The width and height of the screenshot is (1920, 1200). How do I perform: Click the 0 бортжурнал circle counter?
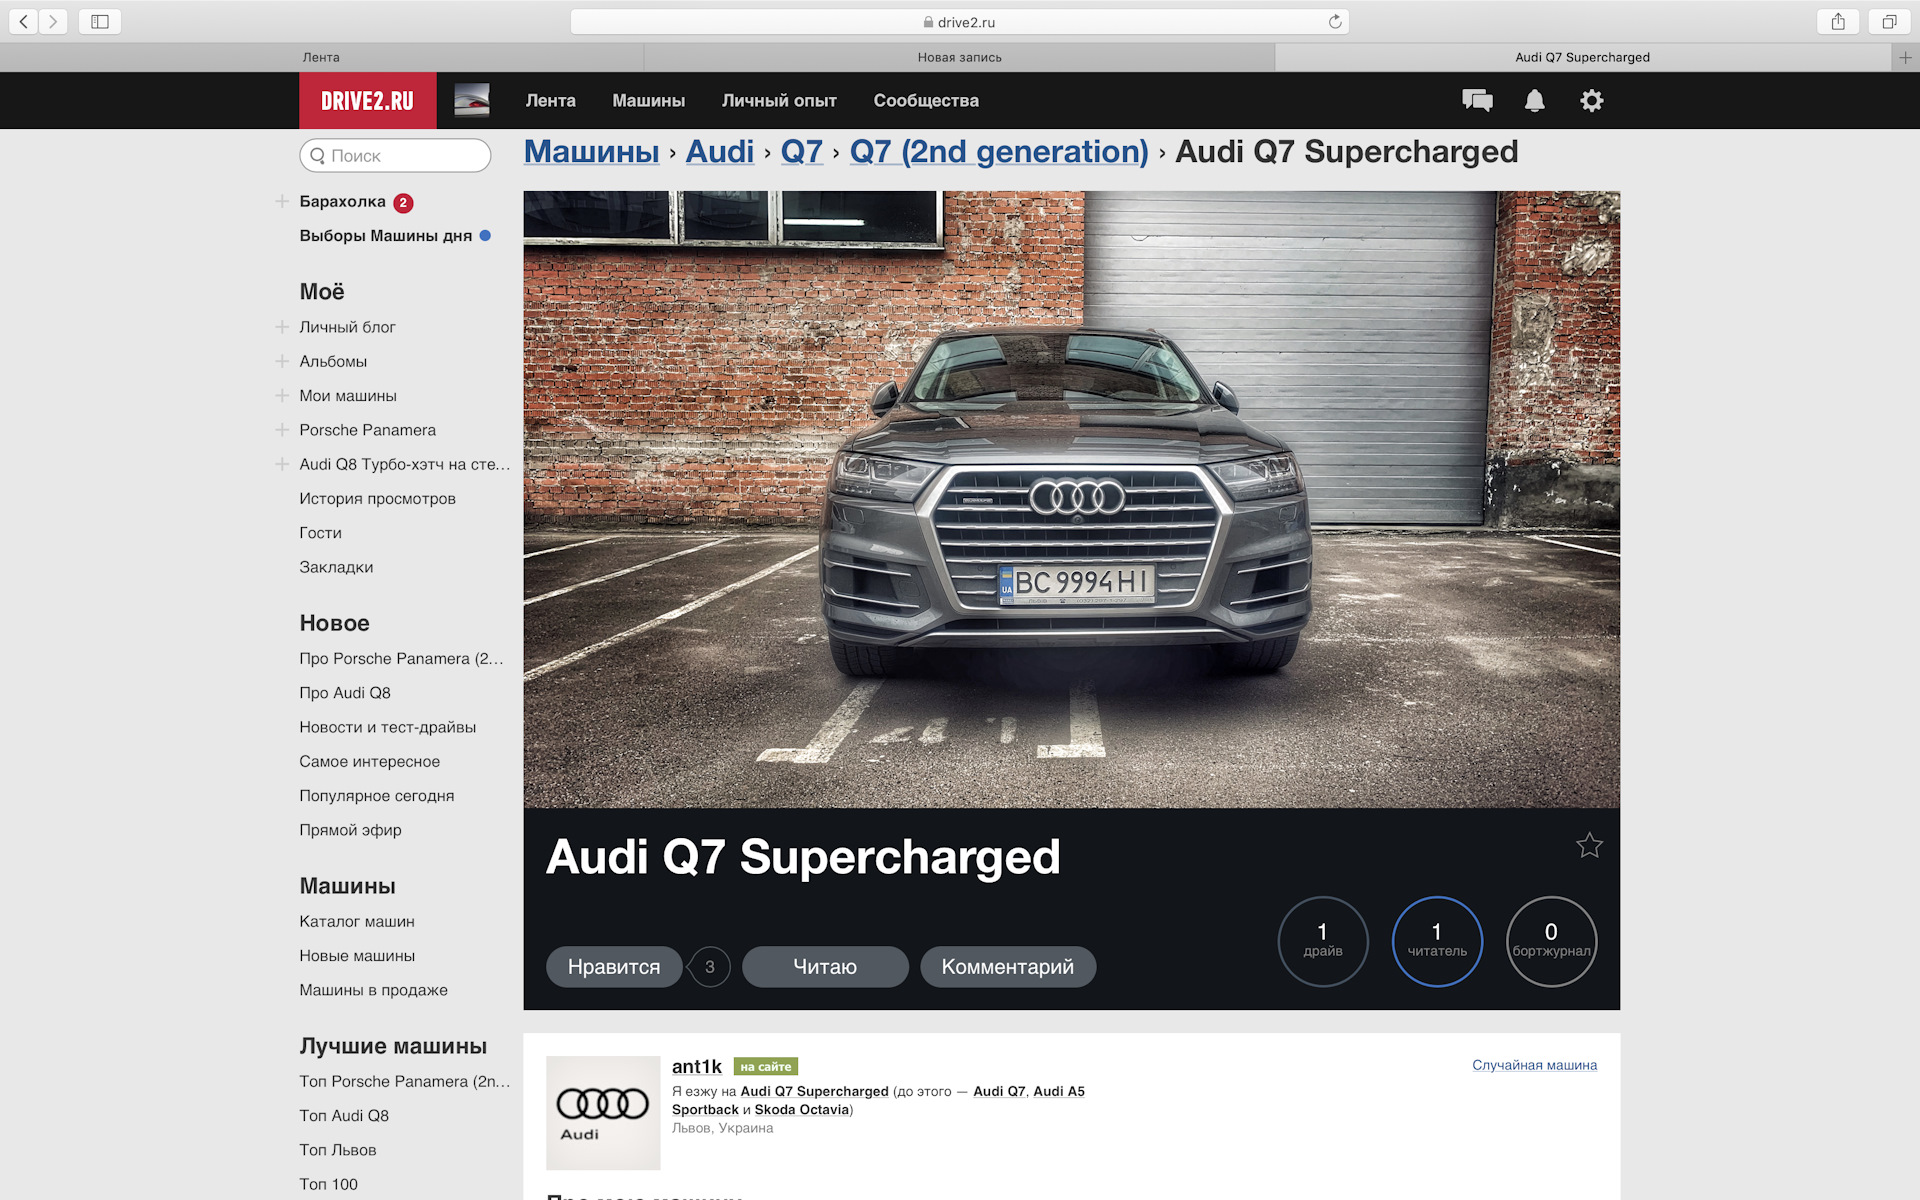pos(1551,941)
